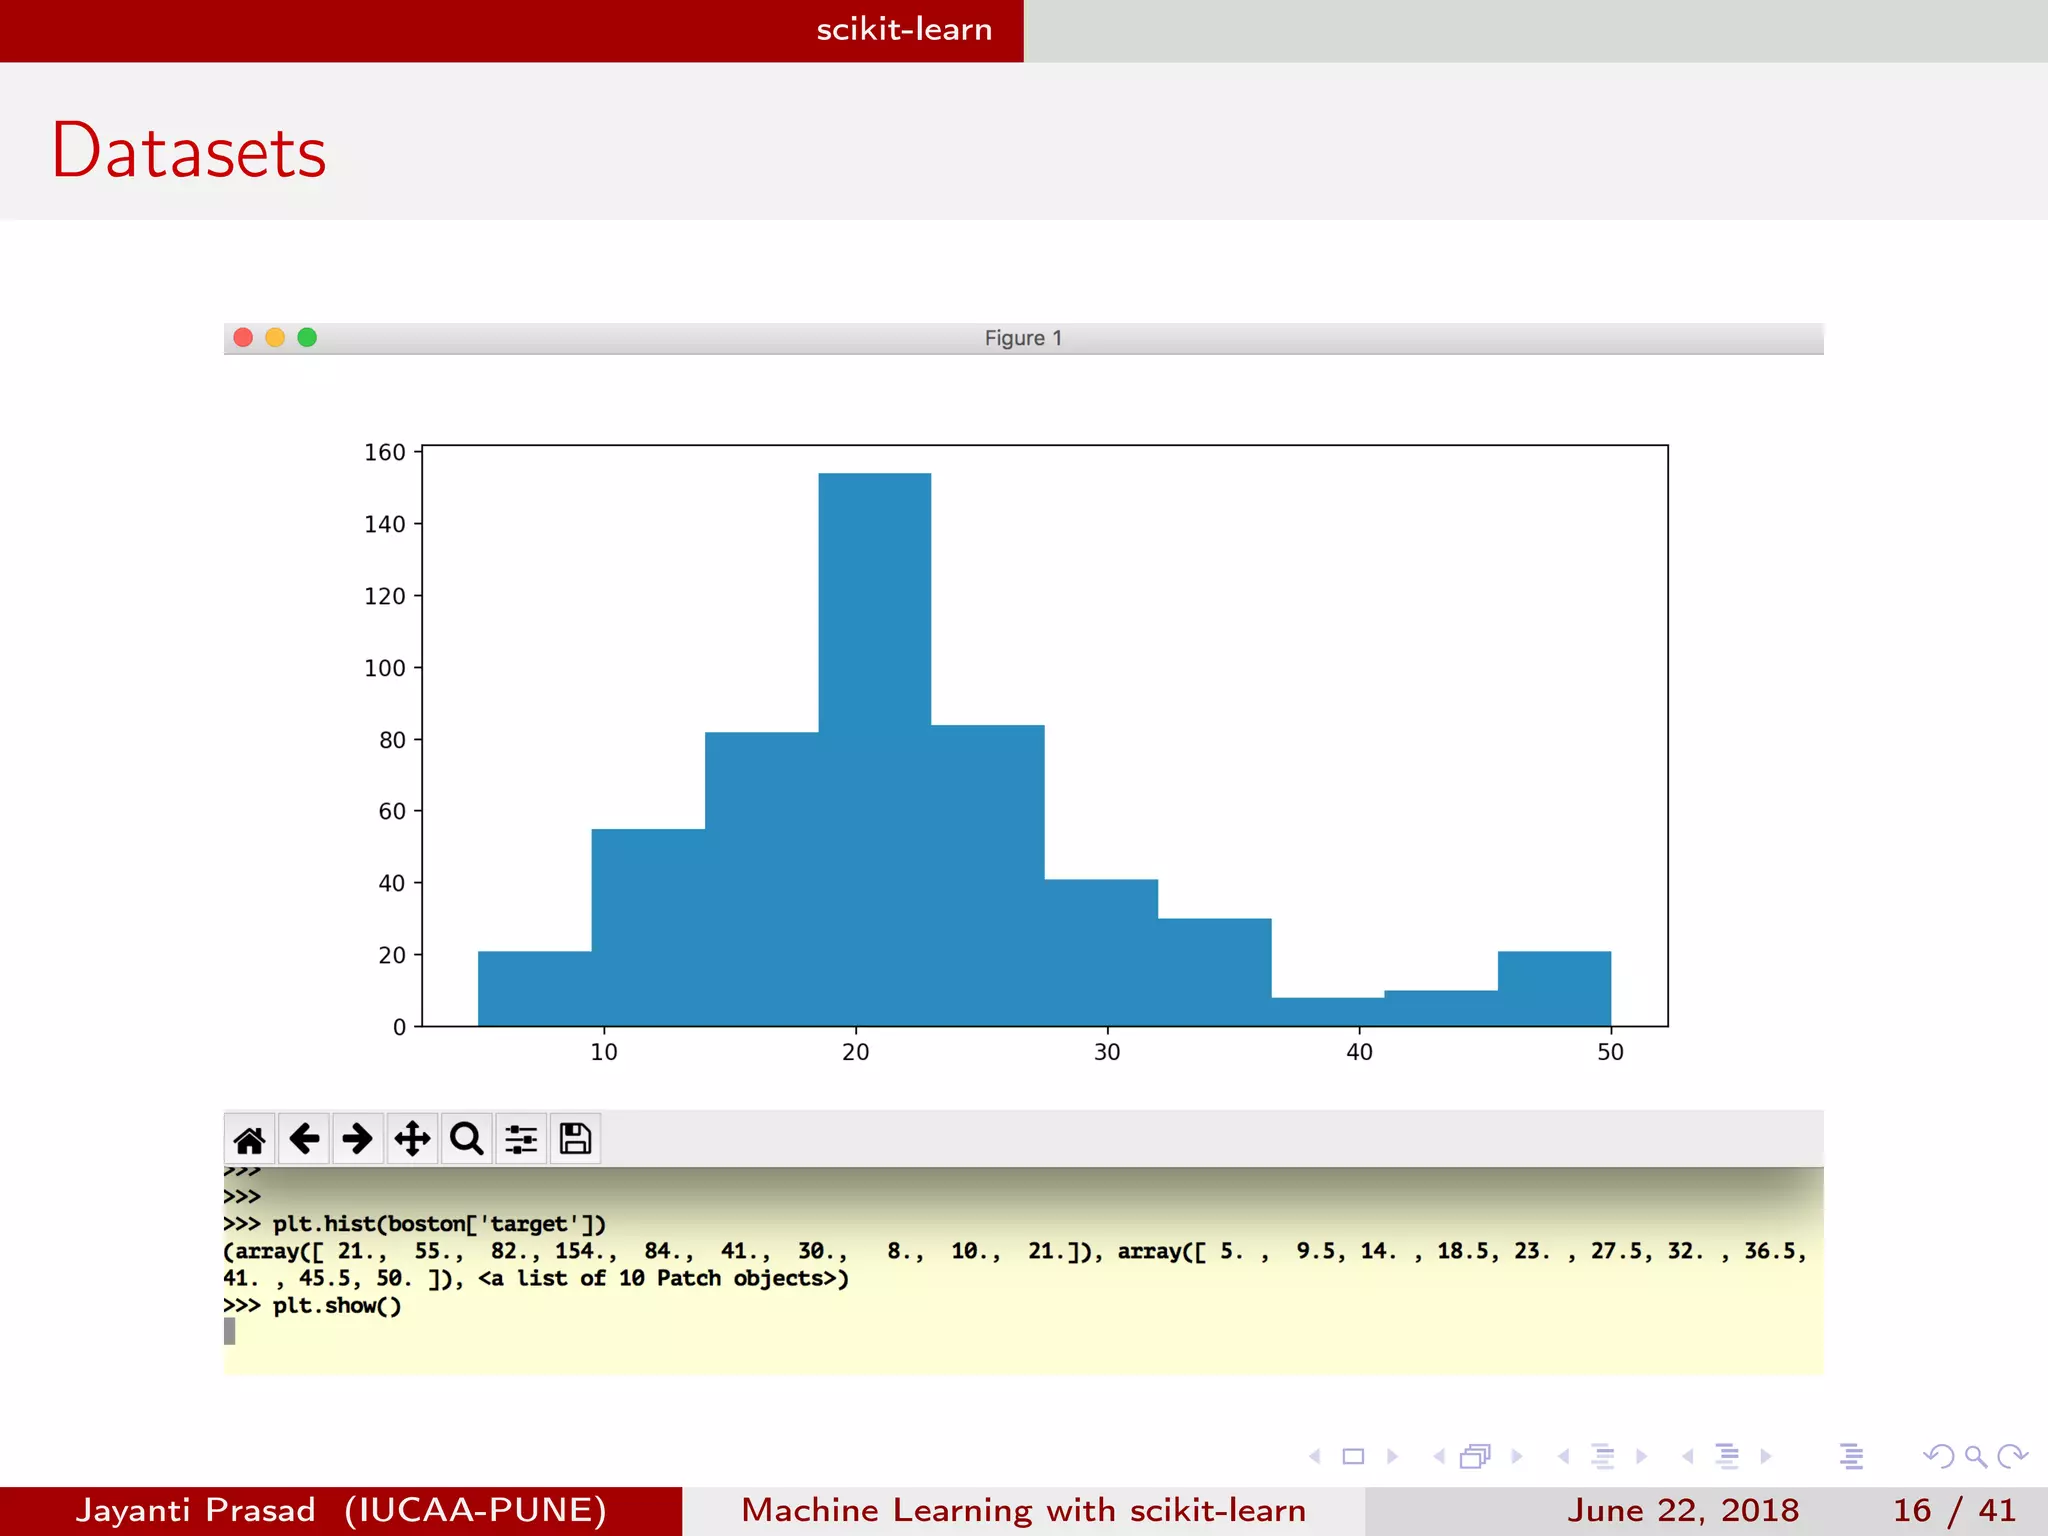Click the tallest histogram bar near 20

click(x=875, y=749)
